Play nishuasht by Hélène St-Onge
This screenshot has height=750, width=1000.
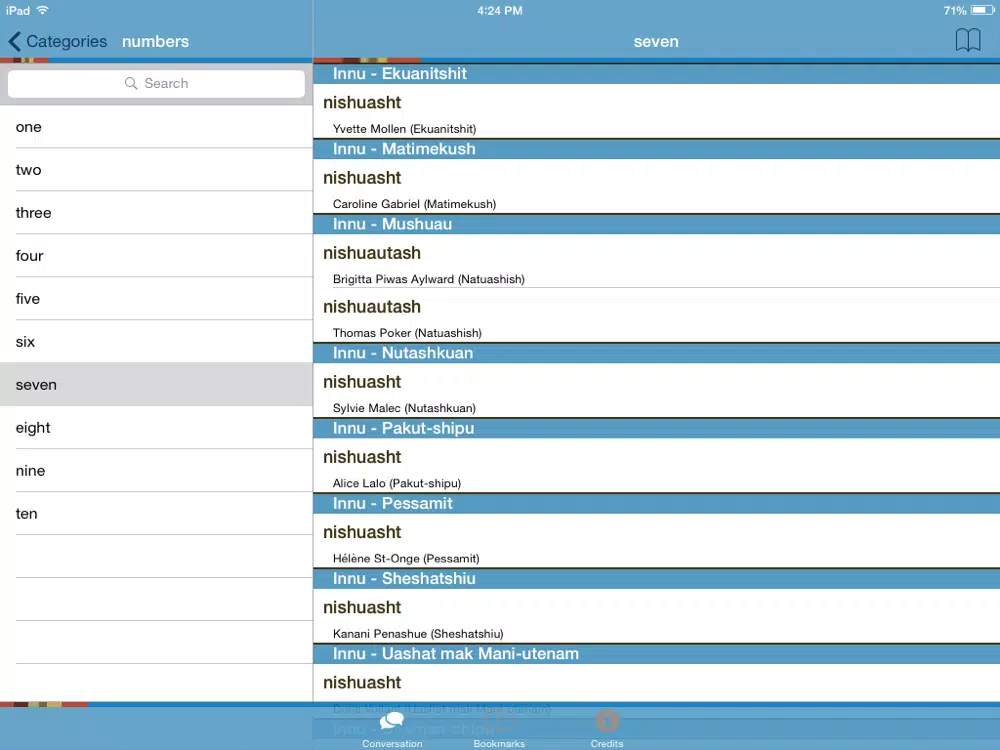(656, 541)
